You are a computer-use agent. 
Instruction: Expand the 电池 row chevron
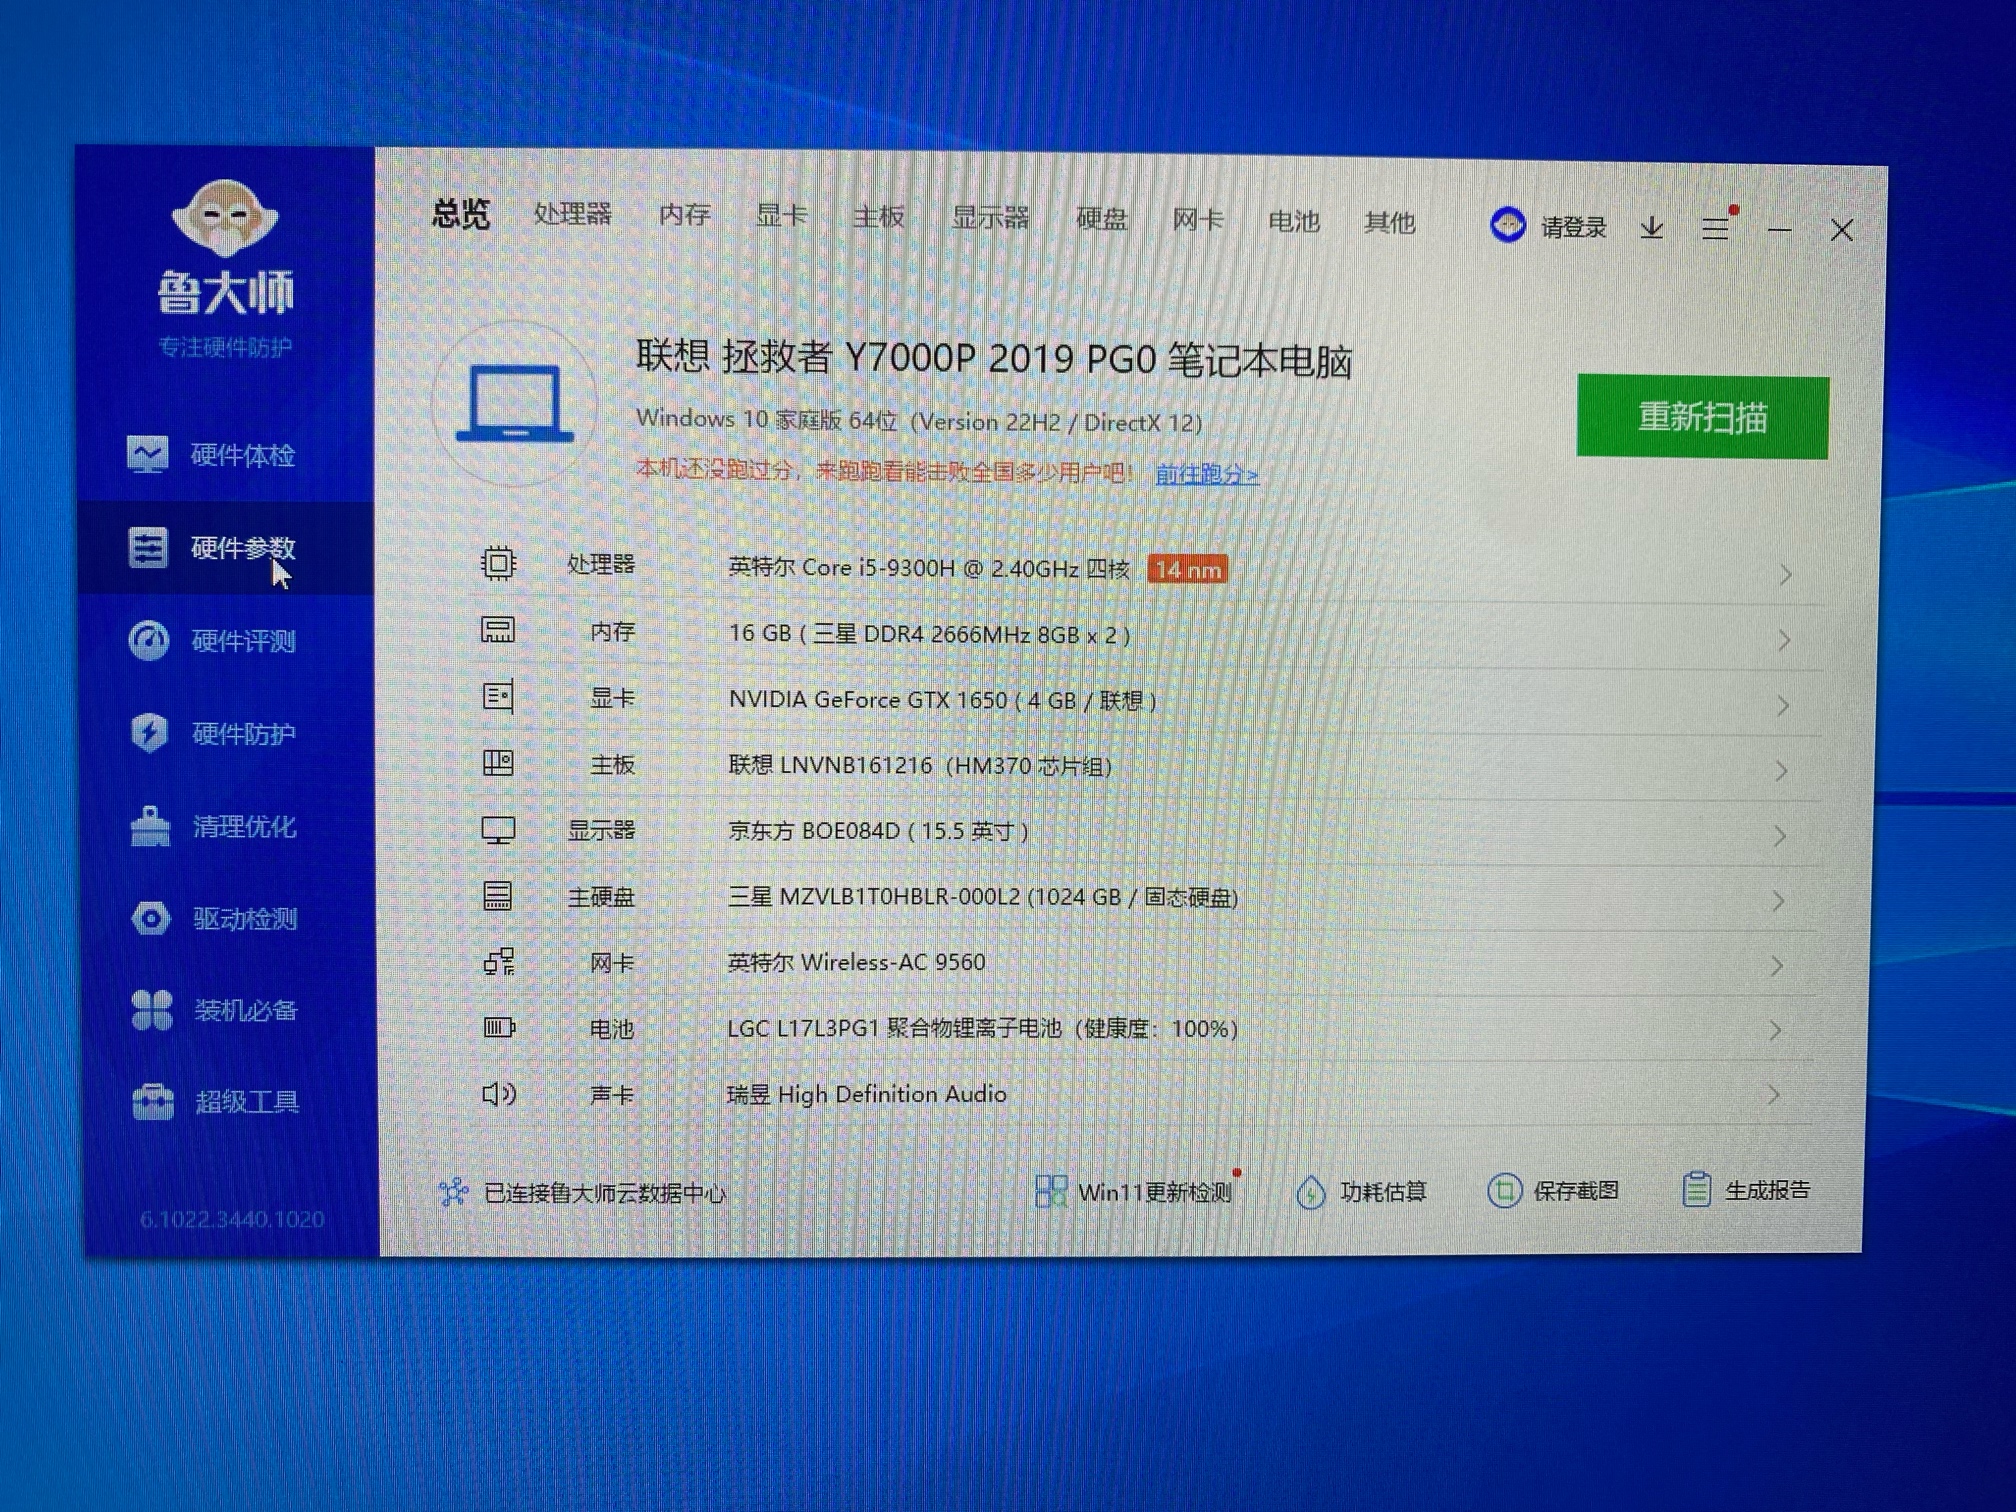[1775, 1030]
